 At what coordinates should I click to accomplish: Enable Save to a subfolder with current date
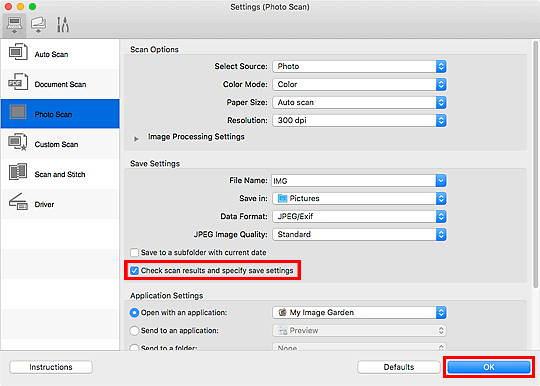click(134, 253)
